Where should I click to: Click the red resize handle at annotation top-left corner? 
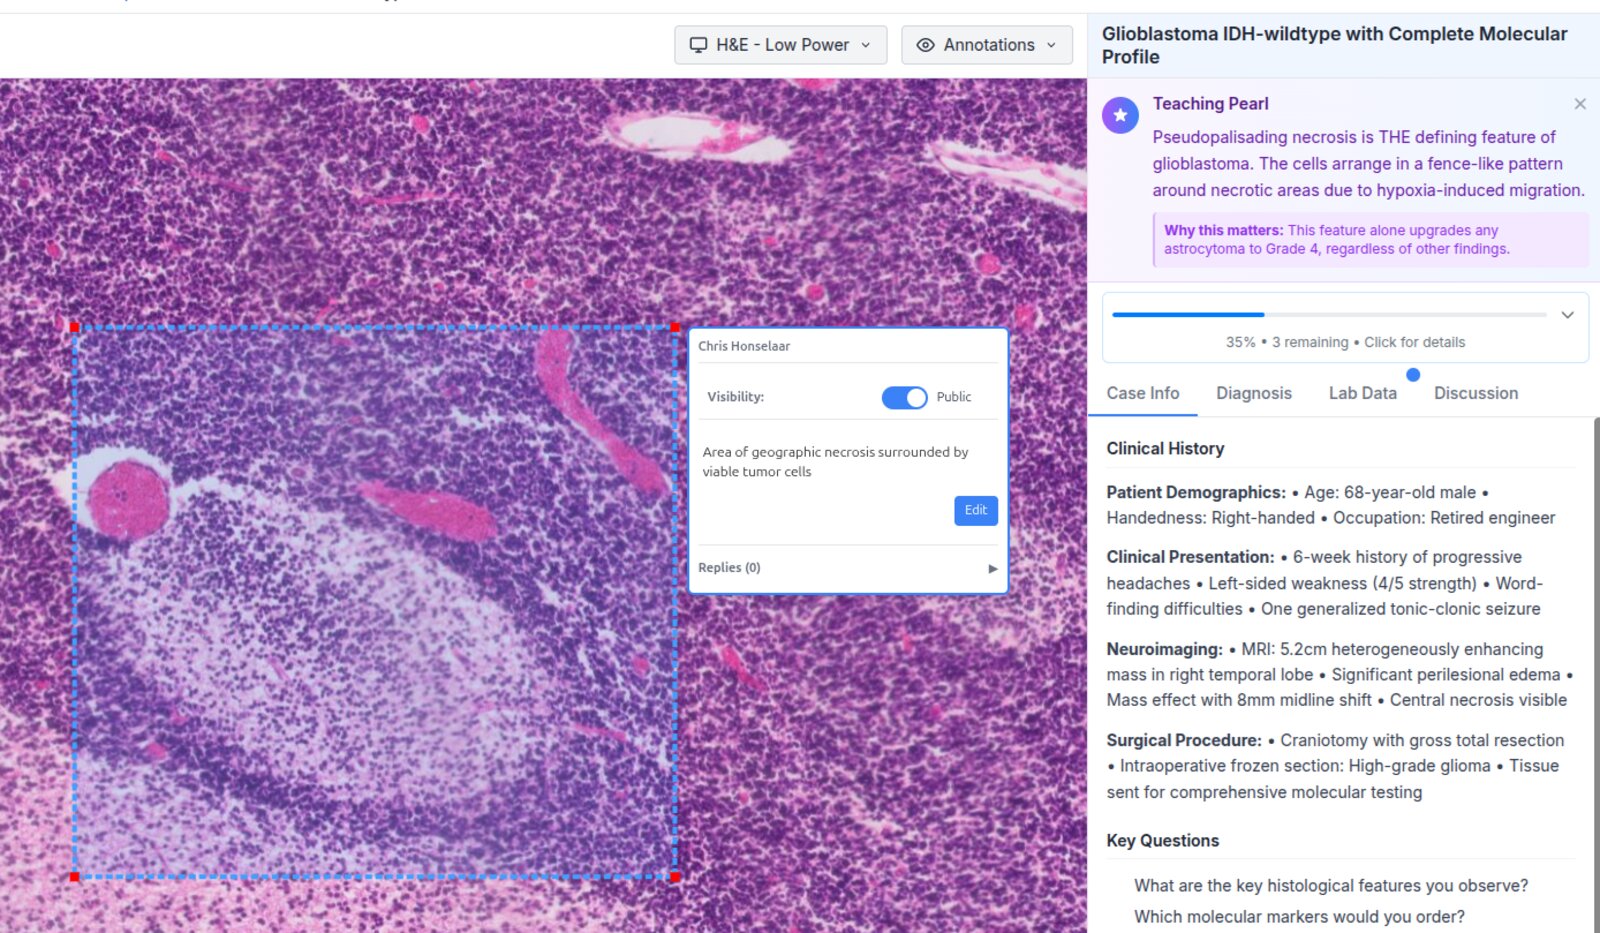click(74, 326)
